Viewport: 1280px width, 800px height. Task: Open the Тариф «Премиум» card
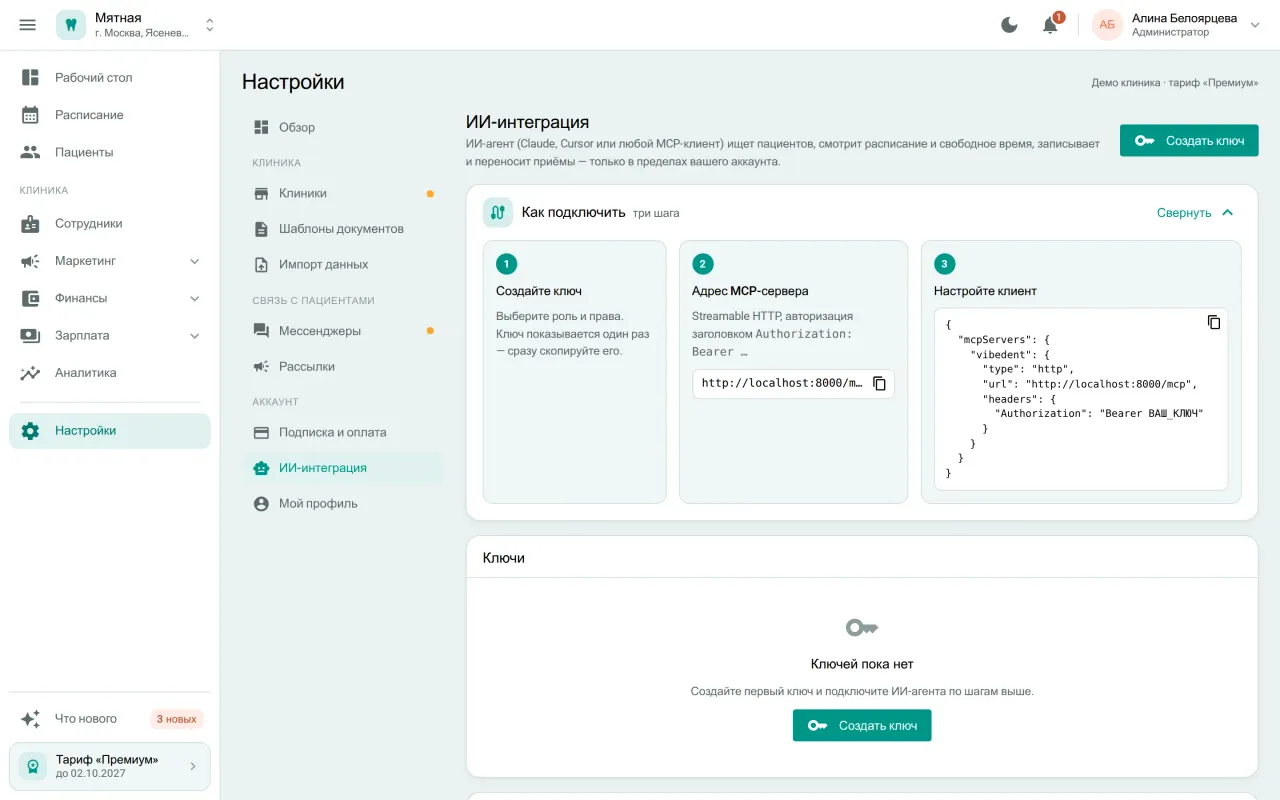(x=110, y=766)
